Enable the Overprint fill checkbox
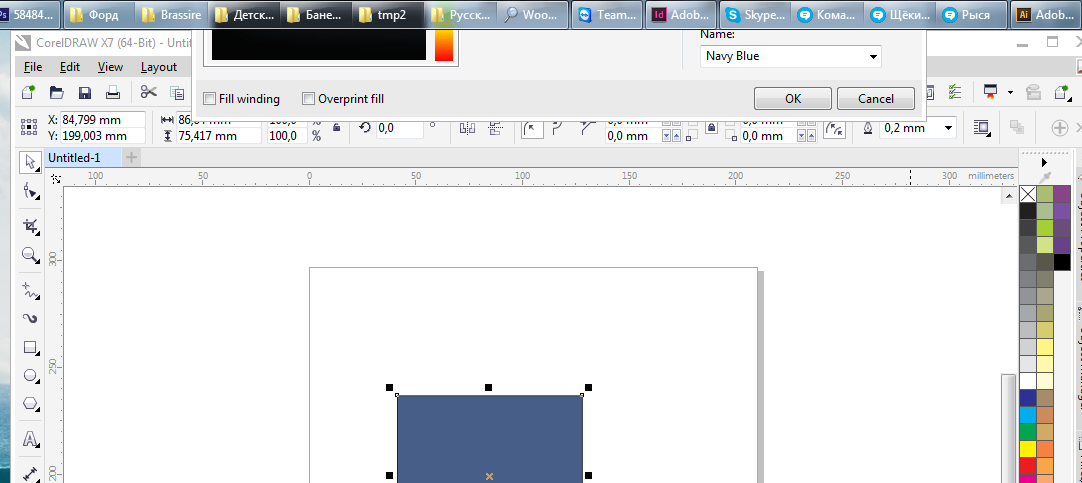Image resolution: width=1082 pixels, height=483 pixels. 308,99
